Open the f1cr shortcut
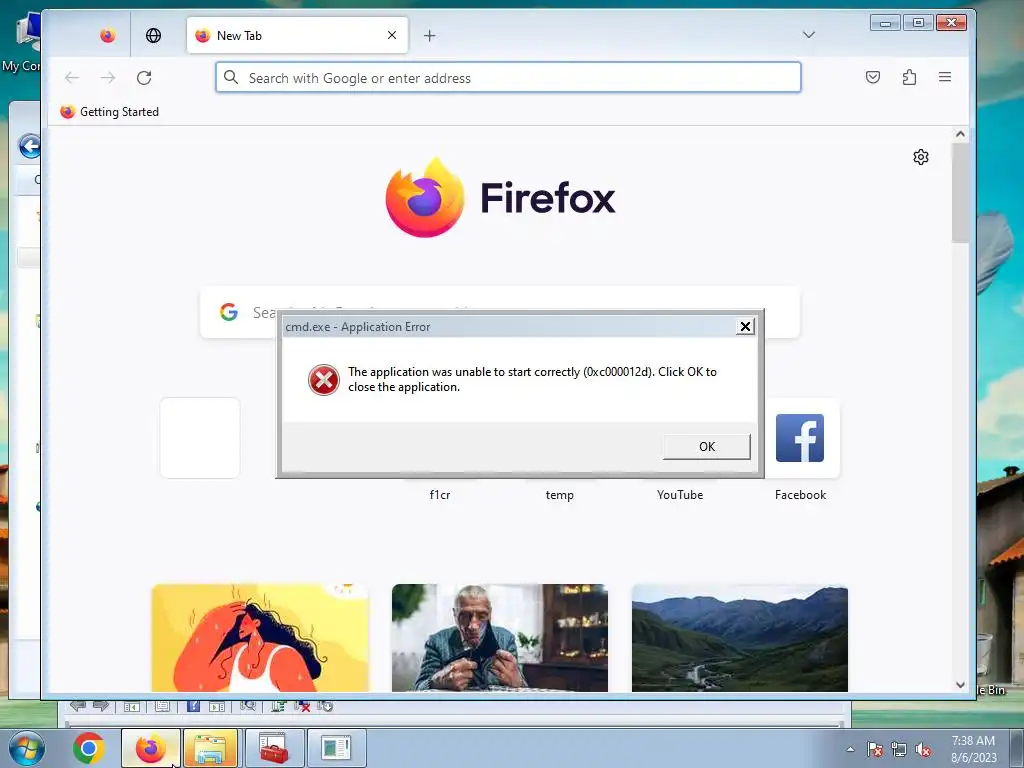The image size is (1024, 768). tap(440, 495)
